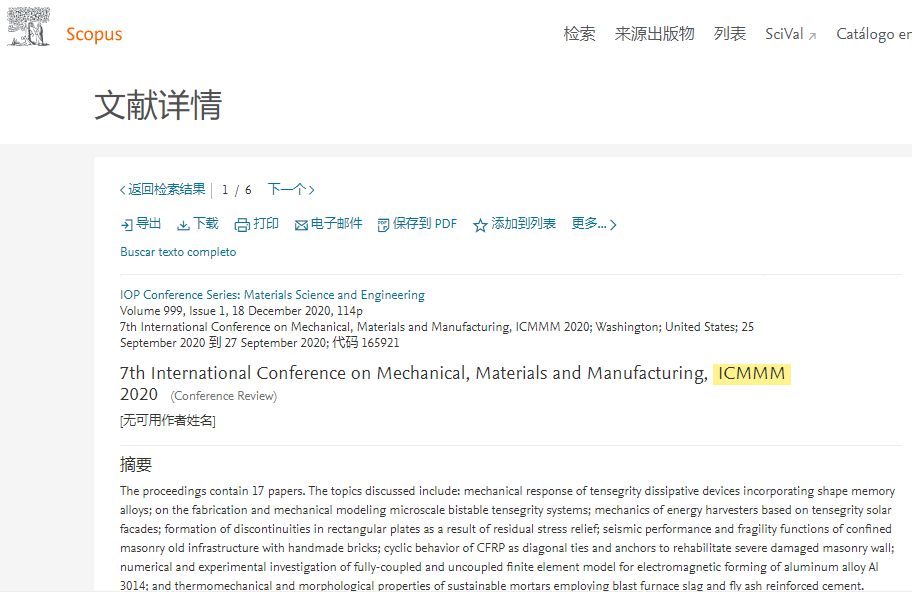Open the 列表 menu item

pos(730,34)
